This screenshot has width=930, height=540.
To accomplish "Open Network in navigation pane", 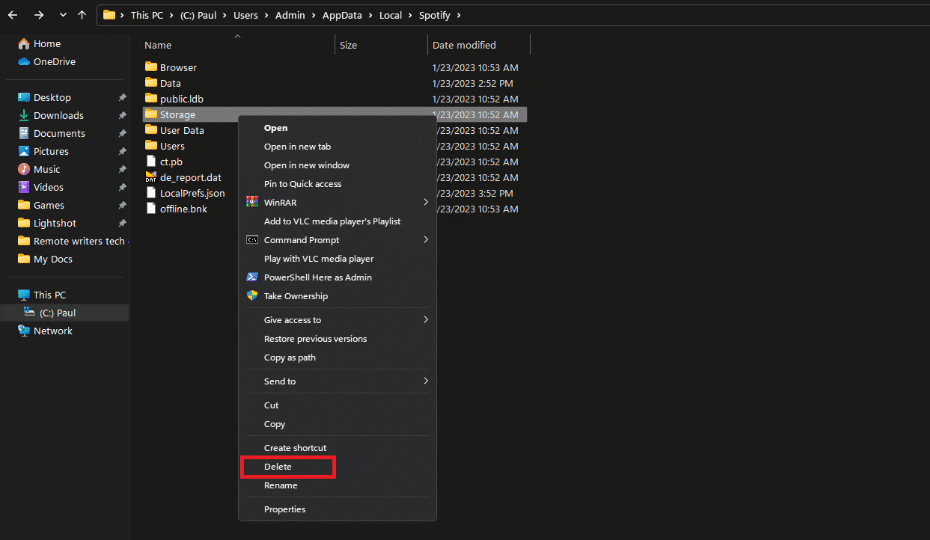I will pyautogui.click(x=45, y=331).
